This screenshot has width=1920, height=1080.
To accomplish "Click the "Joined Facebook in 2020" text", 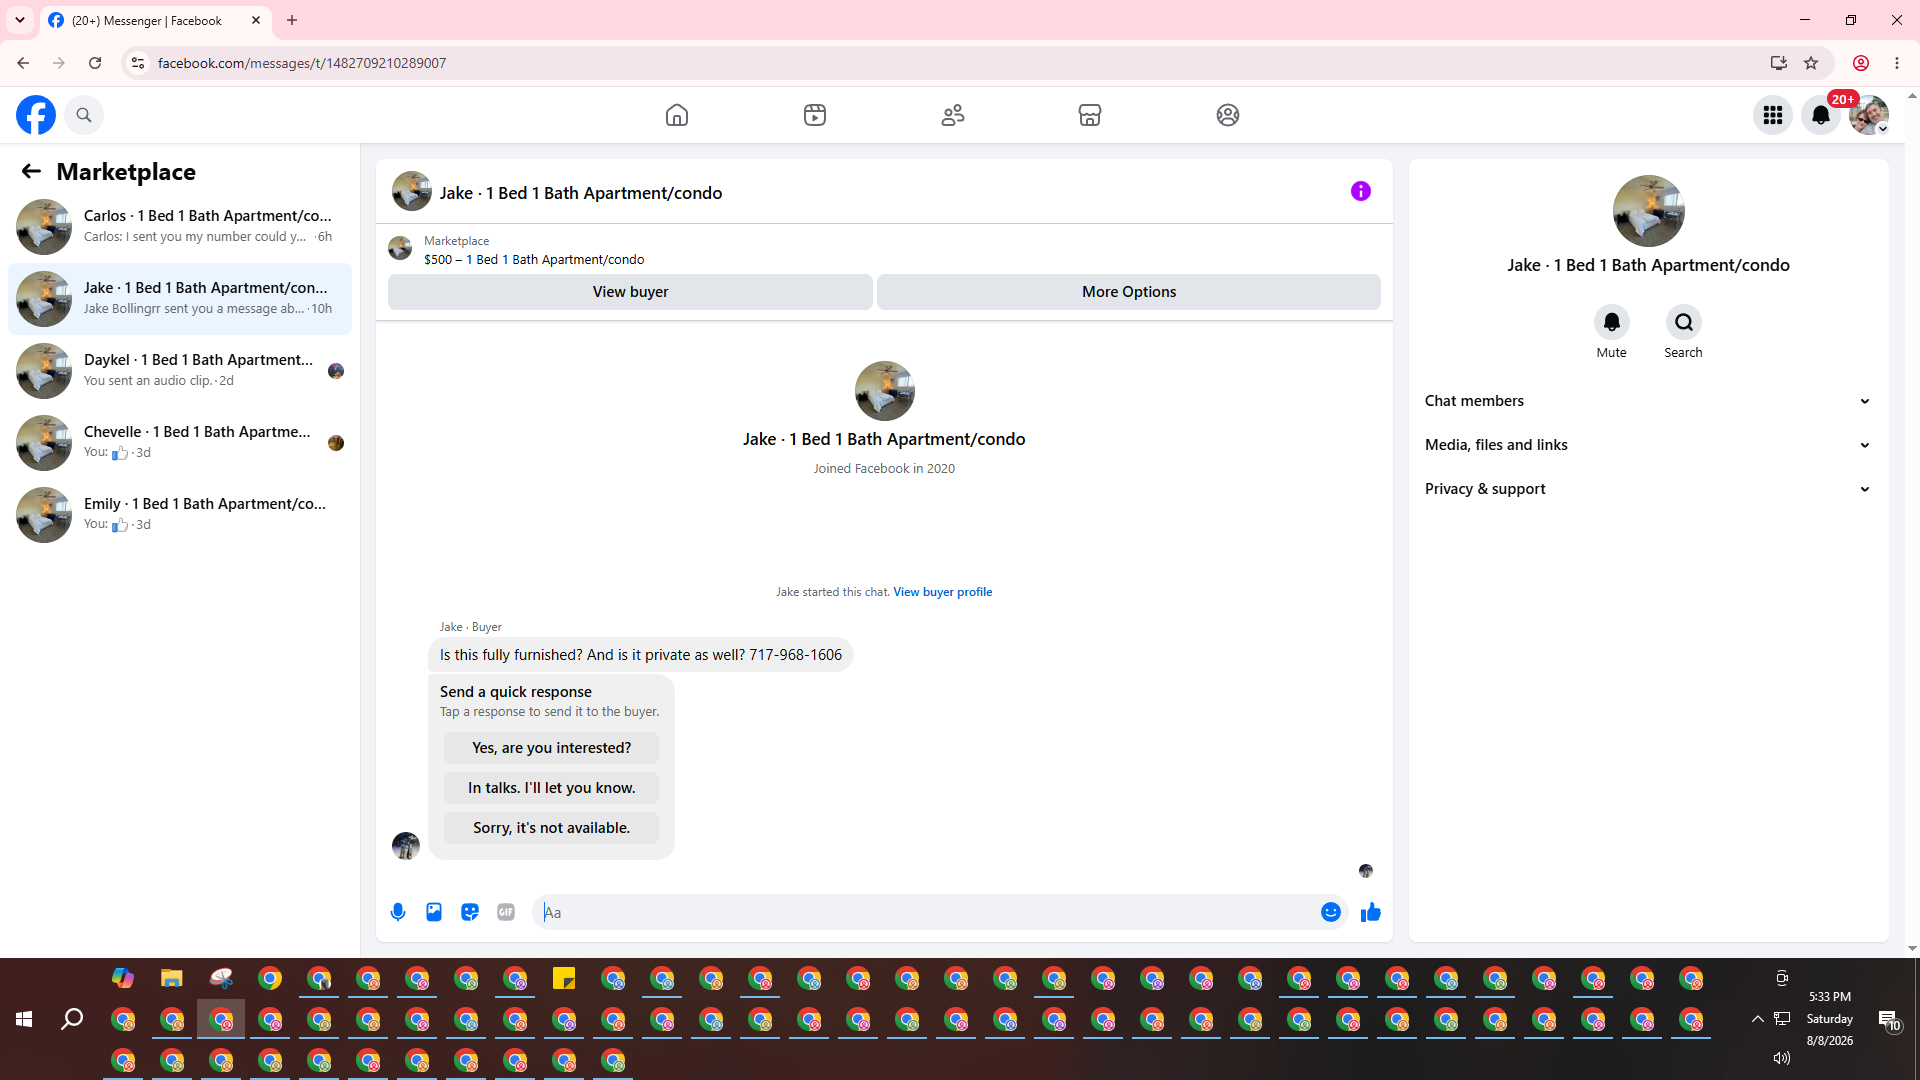I will pyautogui.click(x=884, y=469).
